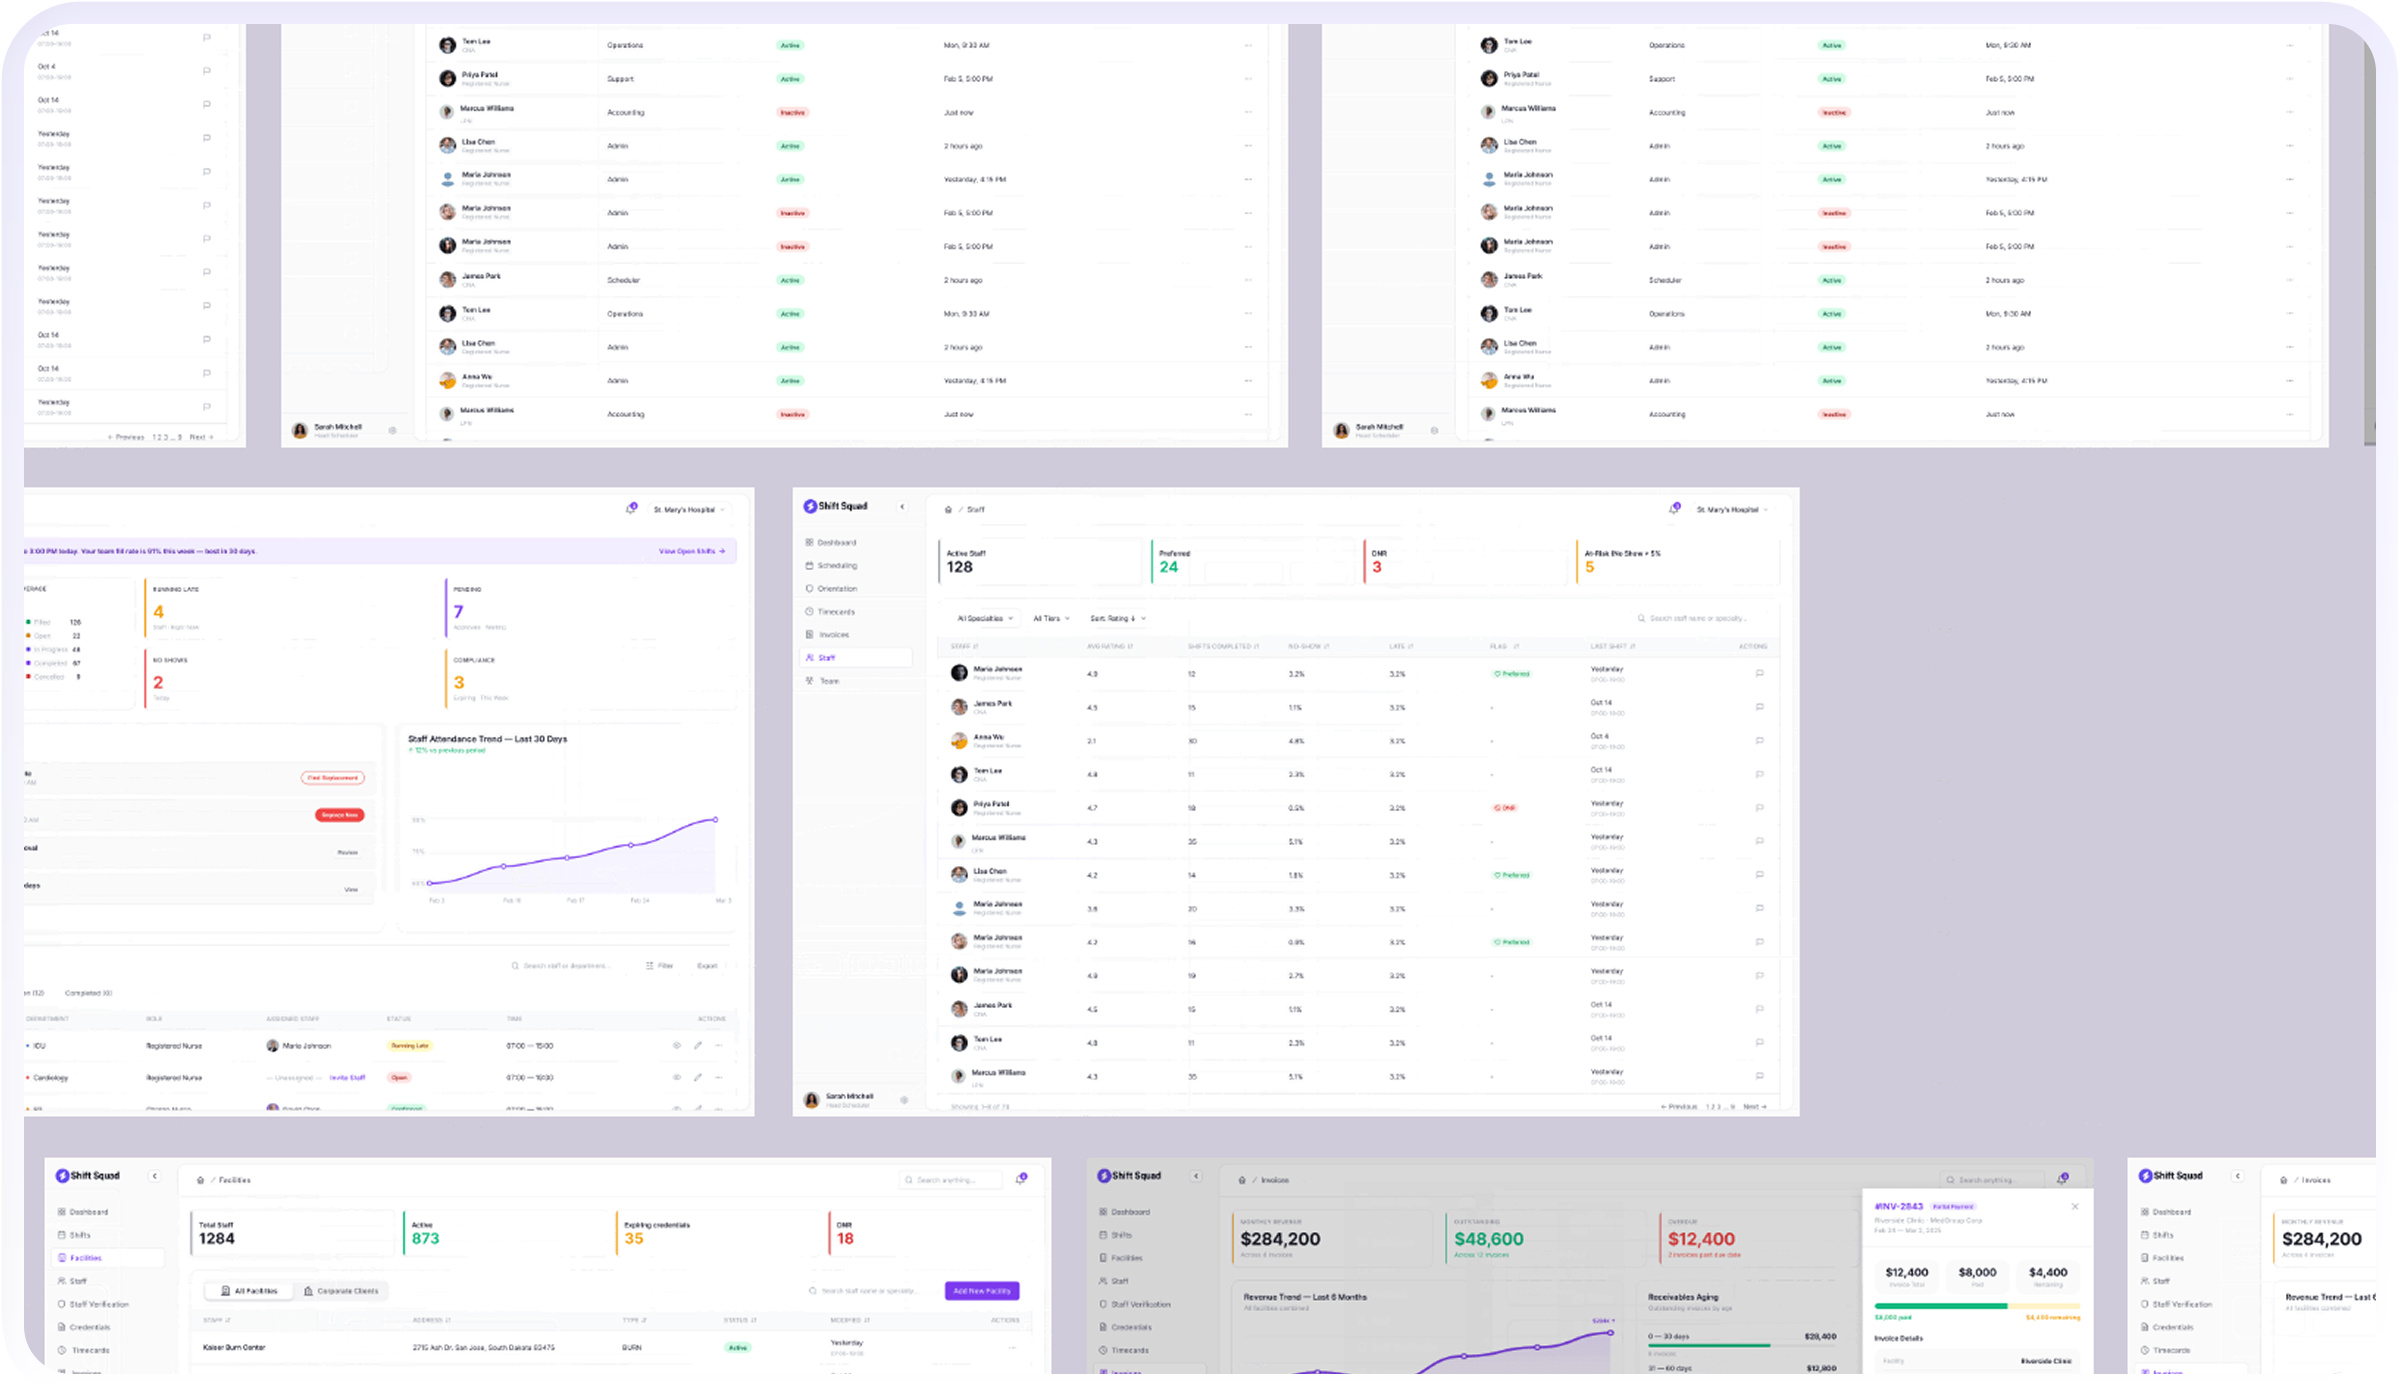2400x1398 pixels.
Task: Click the bell icon on Facilities page
Action: [x=1020, y=1180]
